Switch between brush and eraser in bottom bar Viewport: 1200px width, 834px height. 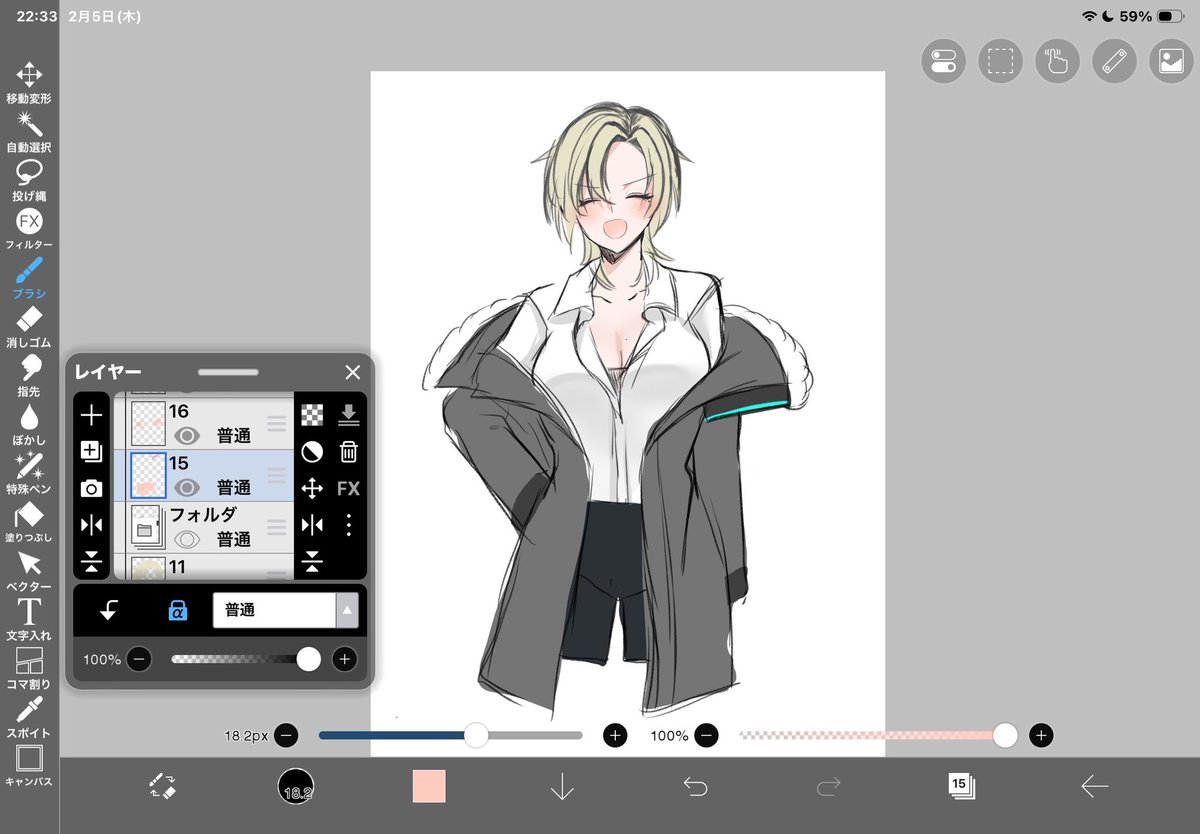click(162, 785)
